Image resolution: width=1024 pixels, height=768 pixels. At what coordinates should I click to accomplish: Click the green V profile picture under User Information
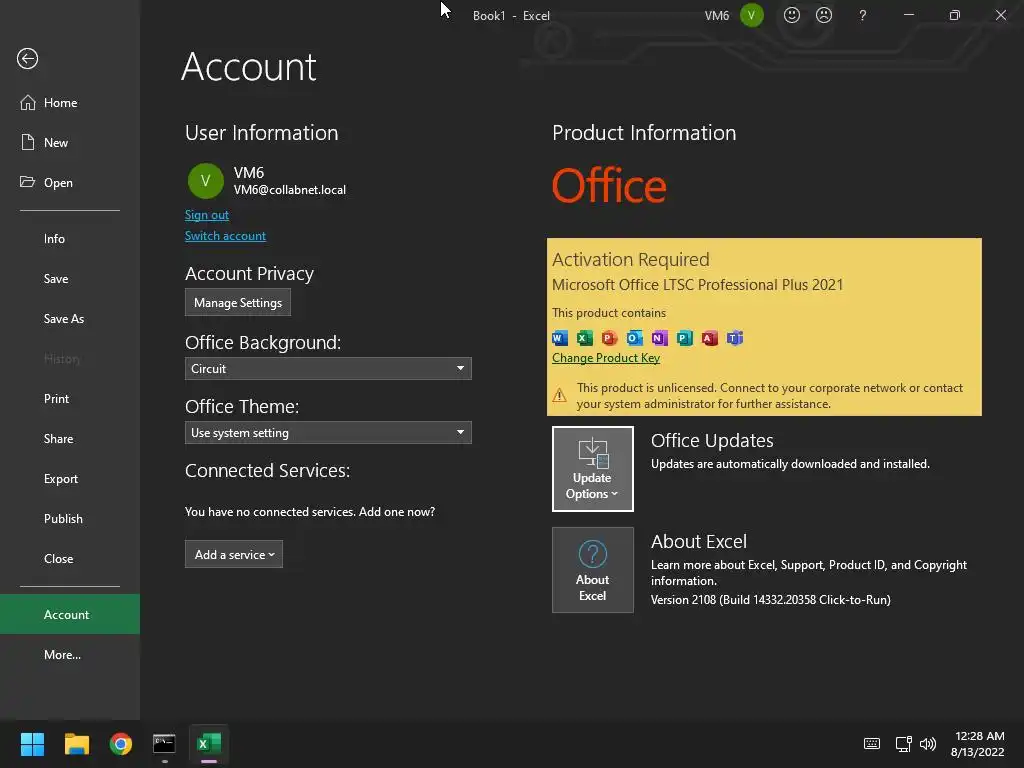click(205, 181)
